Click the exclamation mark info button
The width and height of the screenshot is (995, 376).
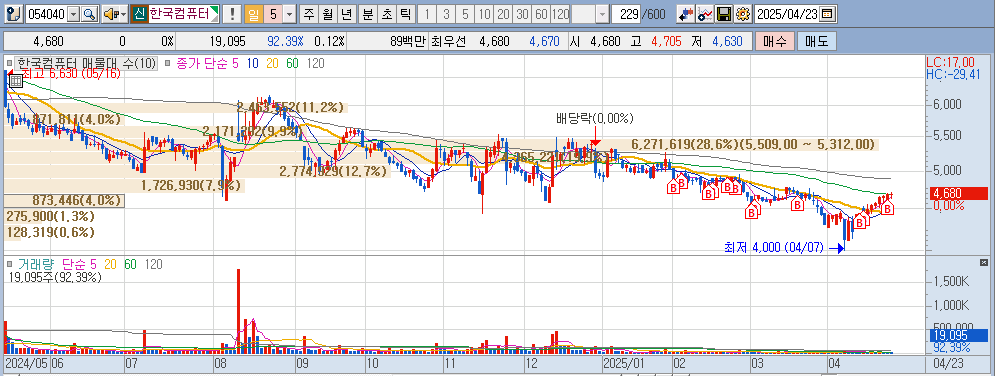[x=233, y=13]
